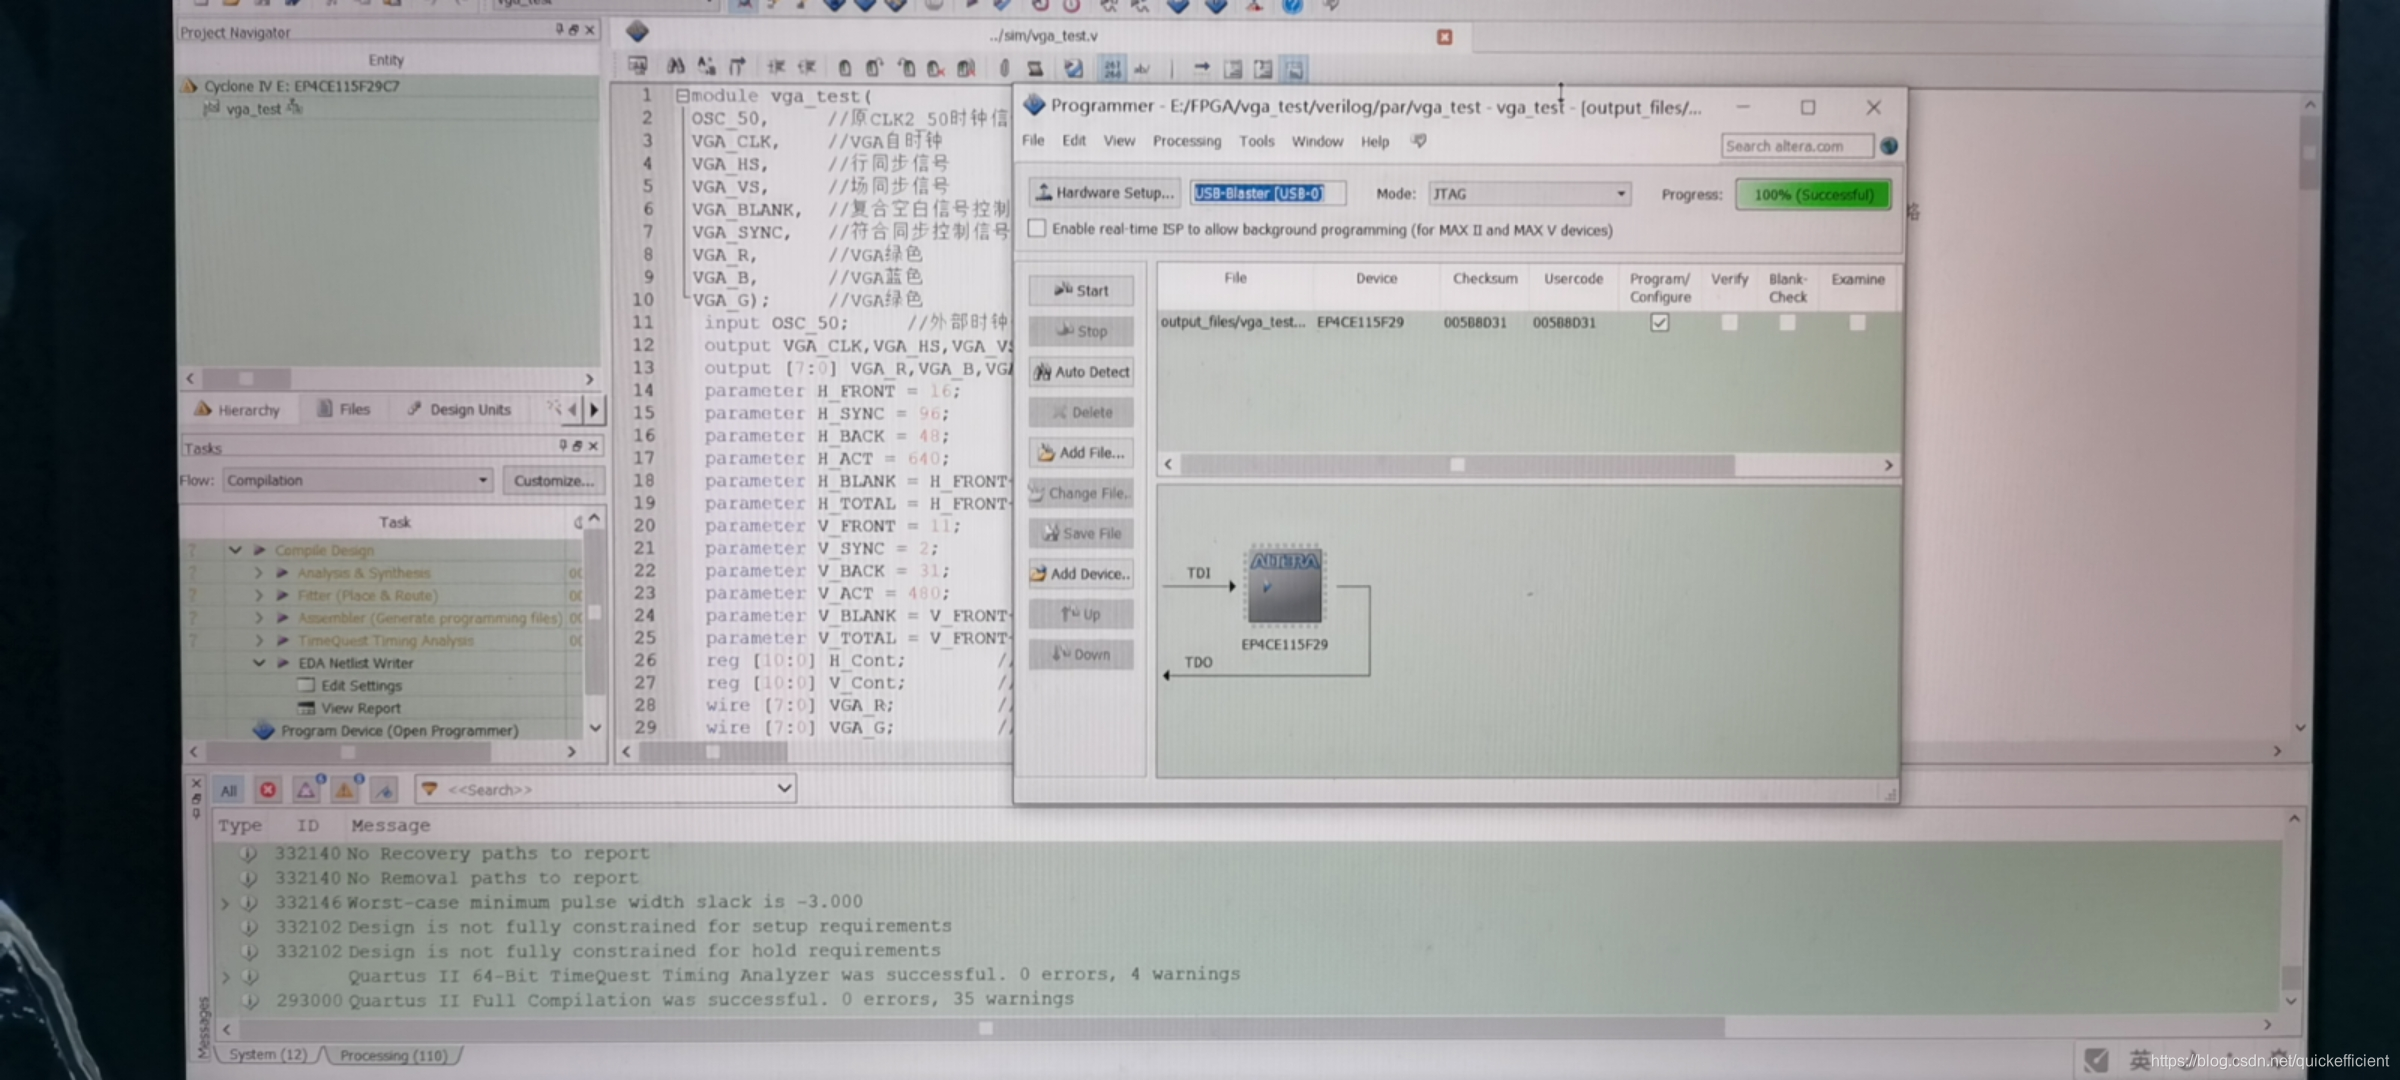Viewport: 2400px width, 1080px height.
Task: Click the 100% Successful progress bar
Action: pyautogui.click(x=1813, y=194)
